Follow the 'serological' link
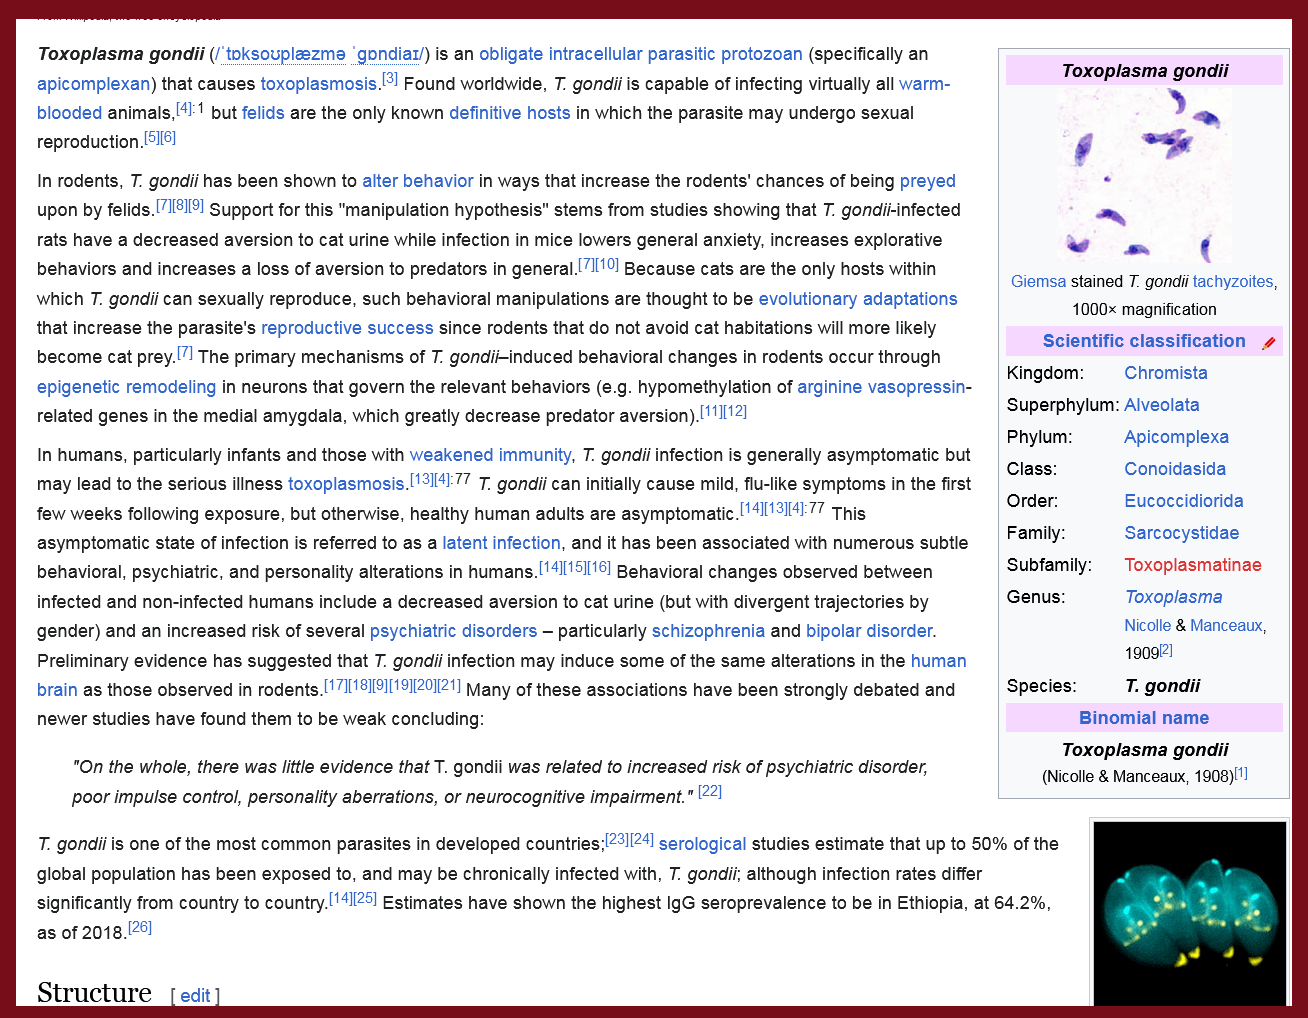Screen dimensions: 1308x1018 pyautogui.click(x=702, y=844)
